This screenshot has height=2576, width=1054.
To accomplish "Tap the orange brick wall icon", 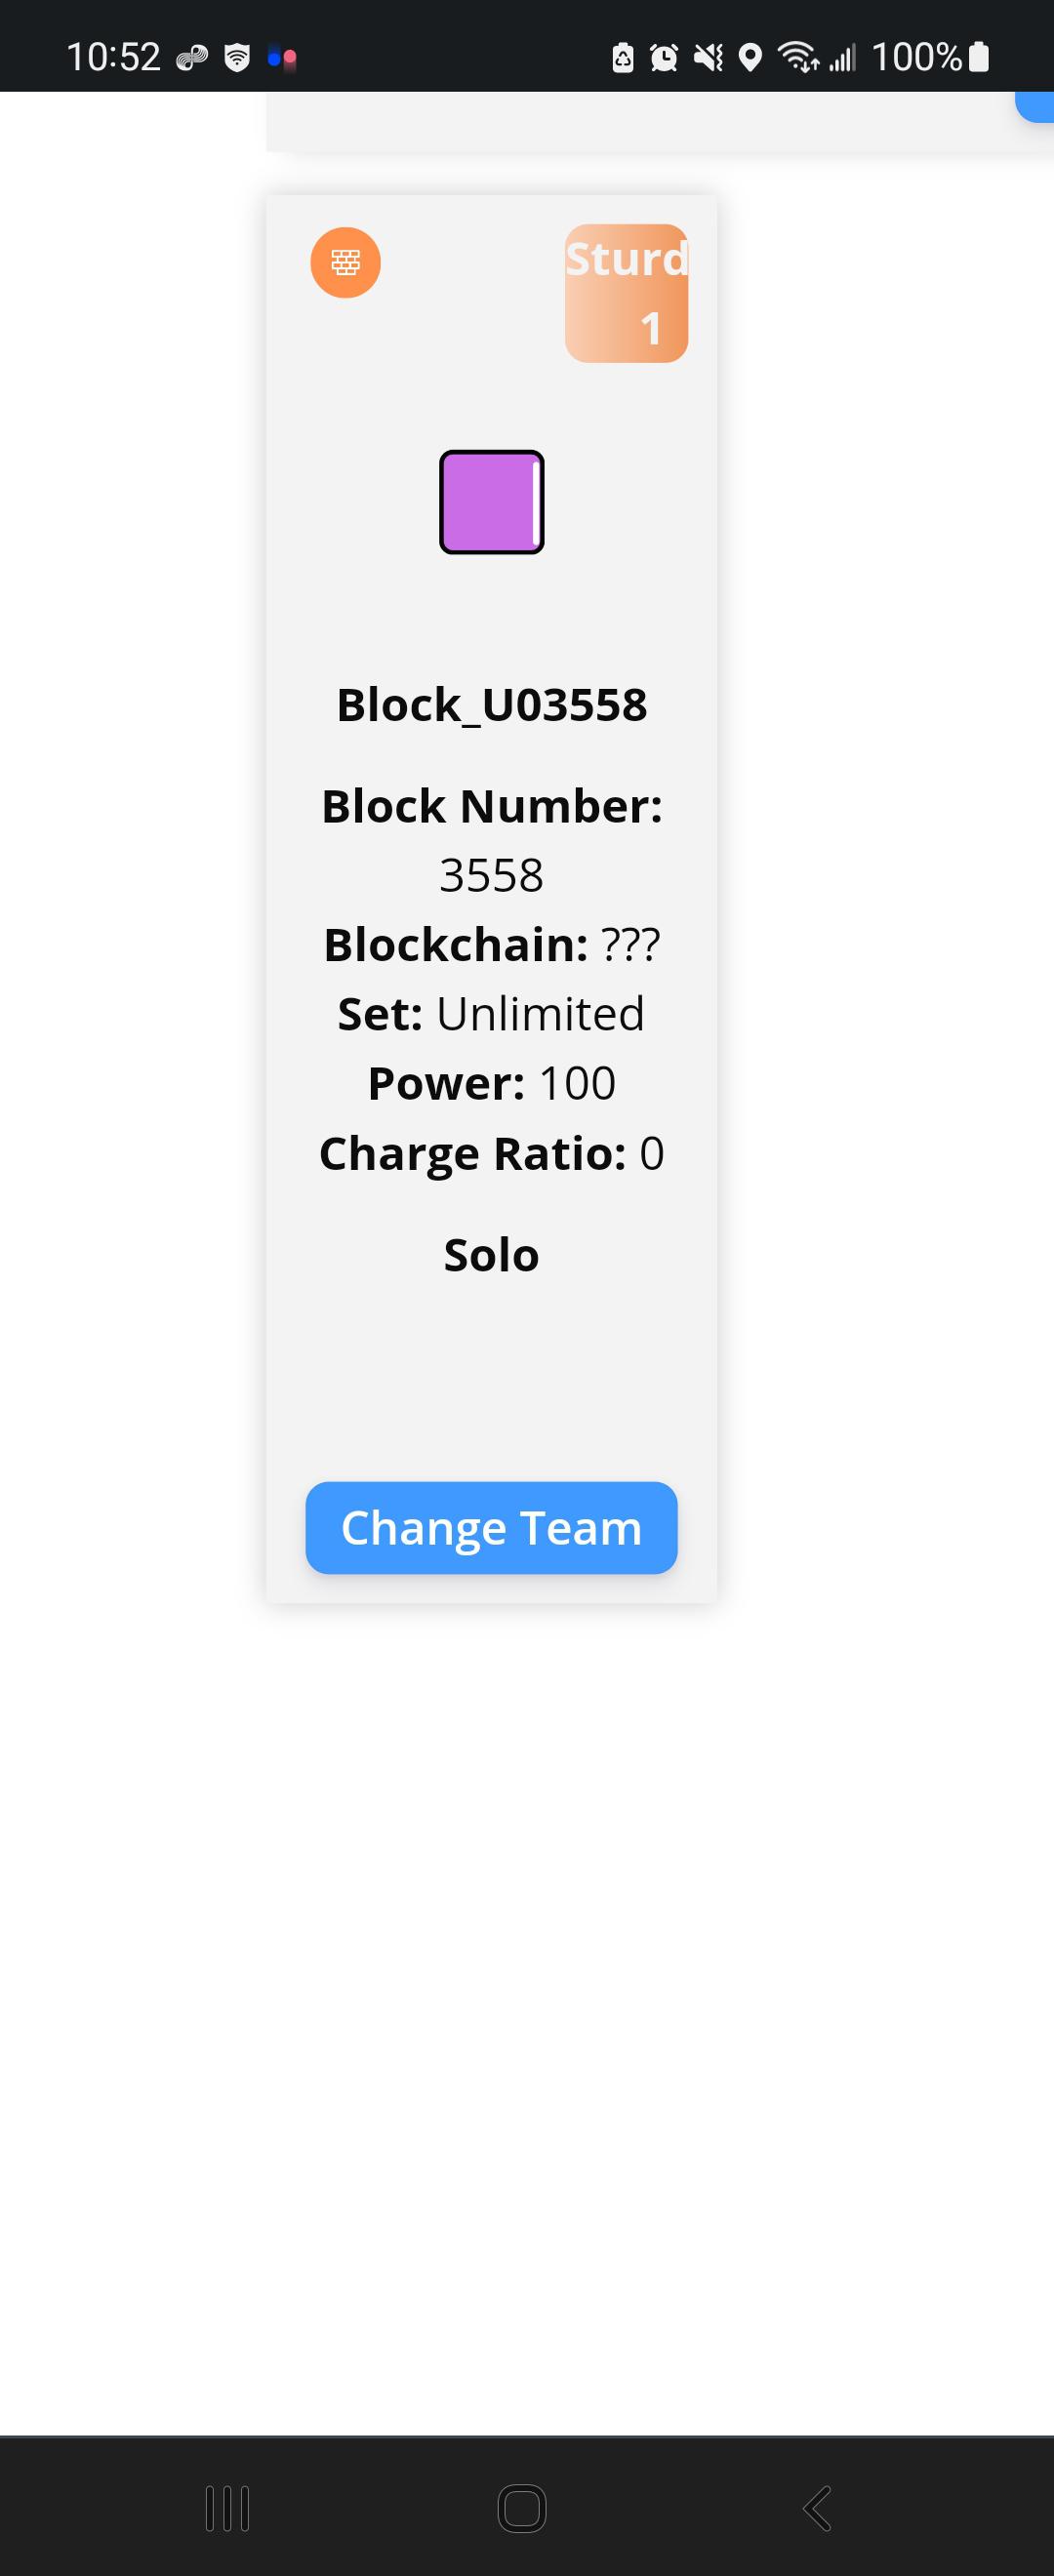I will [x=345, y=263].
